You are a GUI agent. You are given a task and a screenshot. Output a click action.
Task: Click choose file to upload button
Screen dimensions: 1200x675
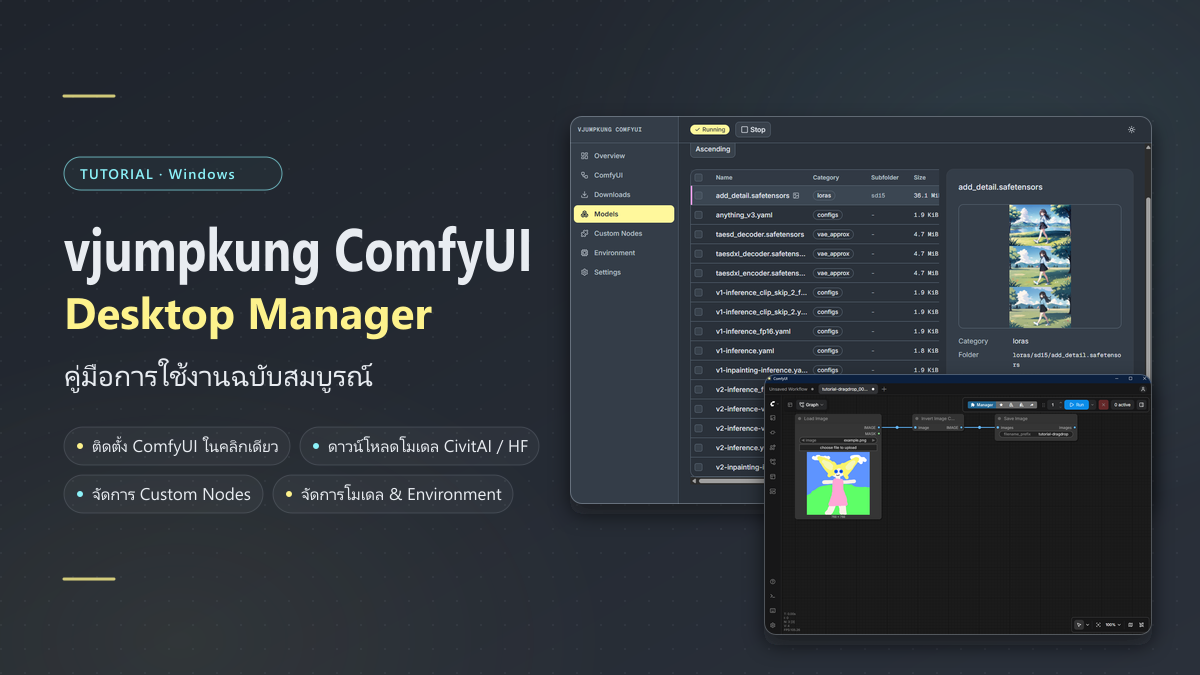838,447
